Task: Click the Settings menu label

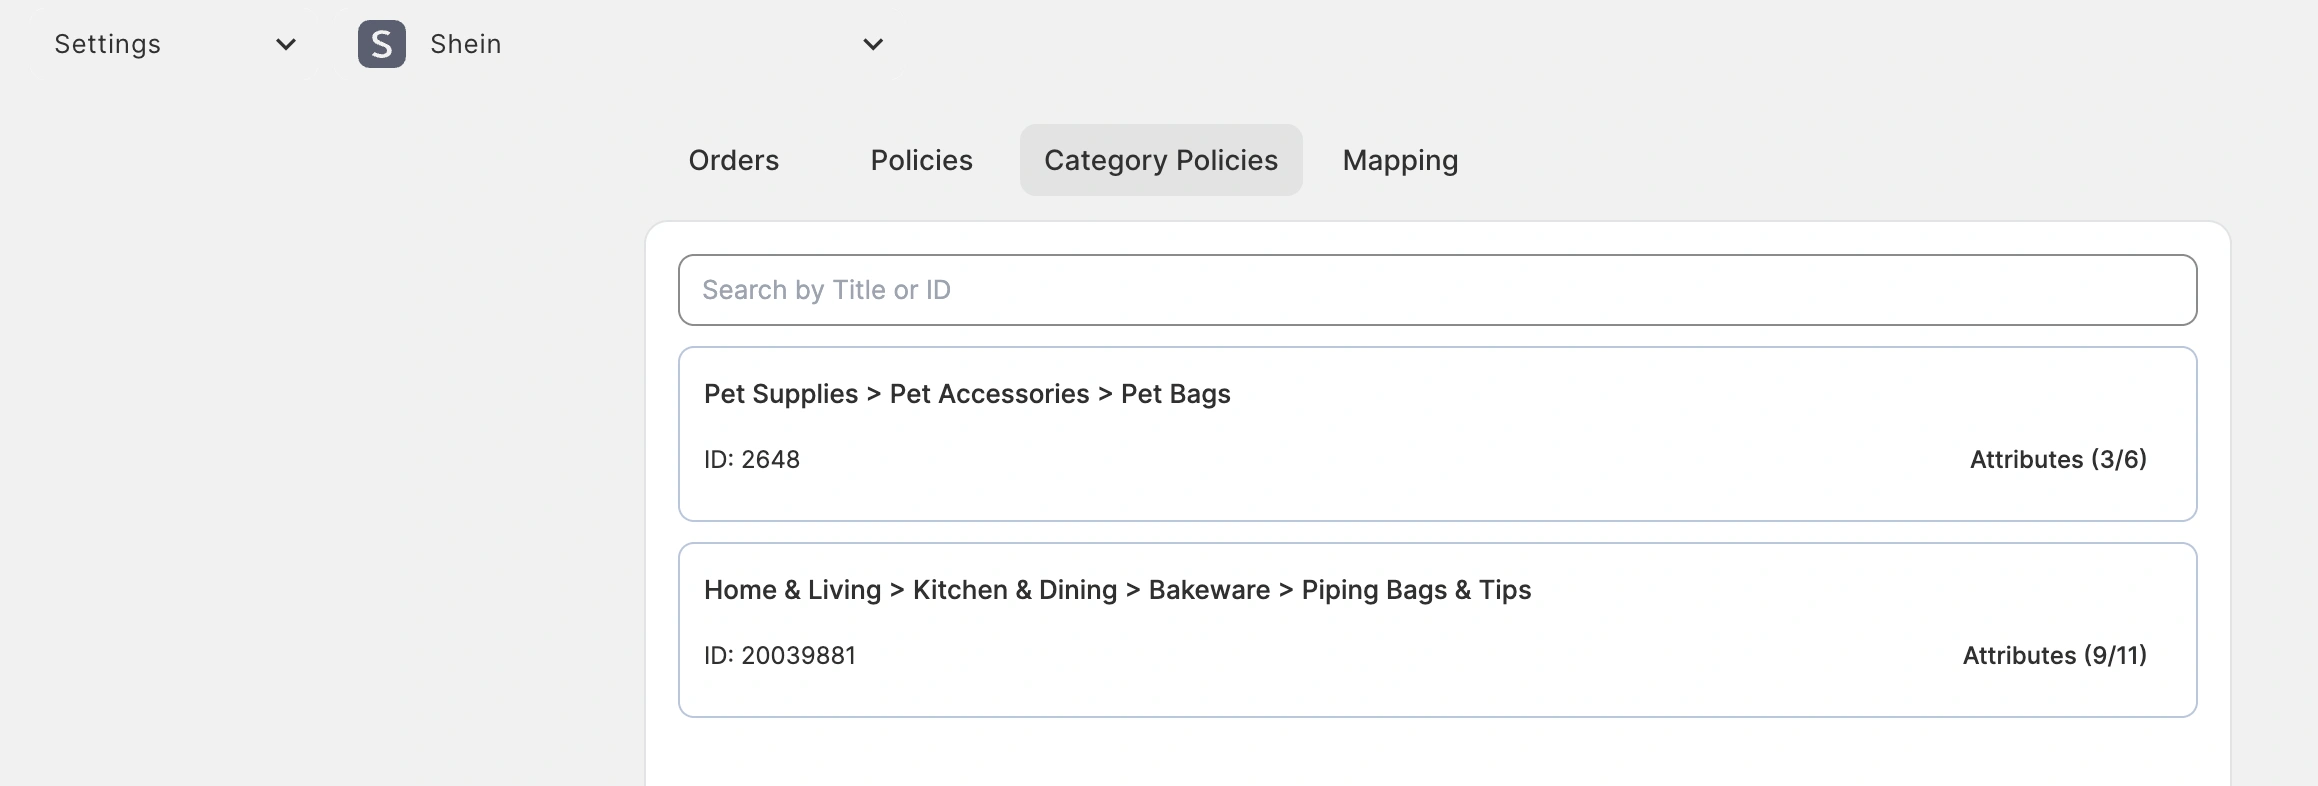Action: (108, 44)
